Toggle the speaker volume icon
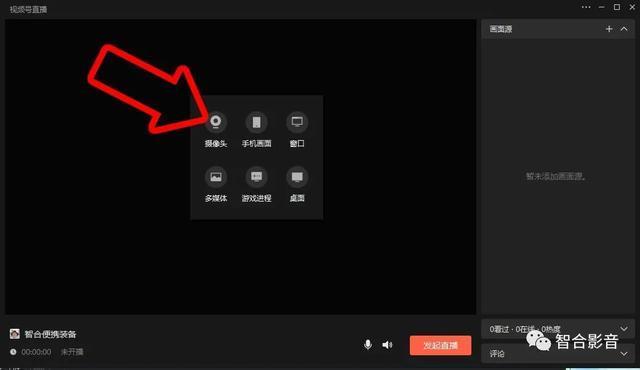This screenshot has width=640, height=370. point(387,345)
